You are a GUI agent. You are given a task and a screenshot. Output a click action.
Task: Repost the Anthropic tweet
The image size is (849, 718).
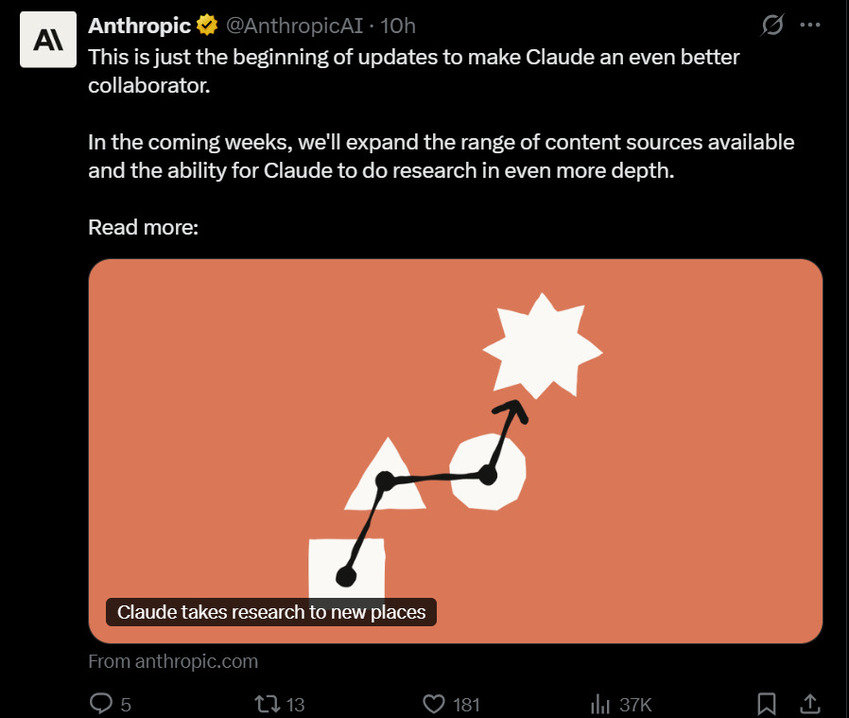pyautogui.click(x=268, y=704)
